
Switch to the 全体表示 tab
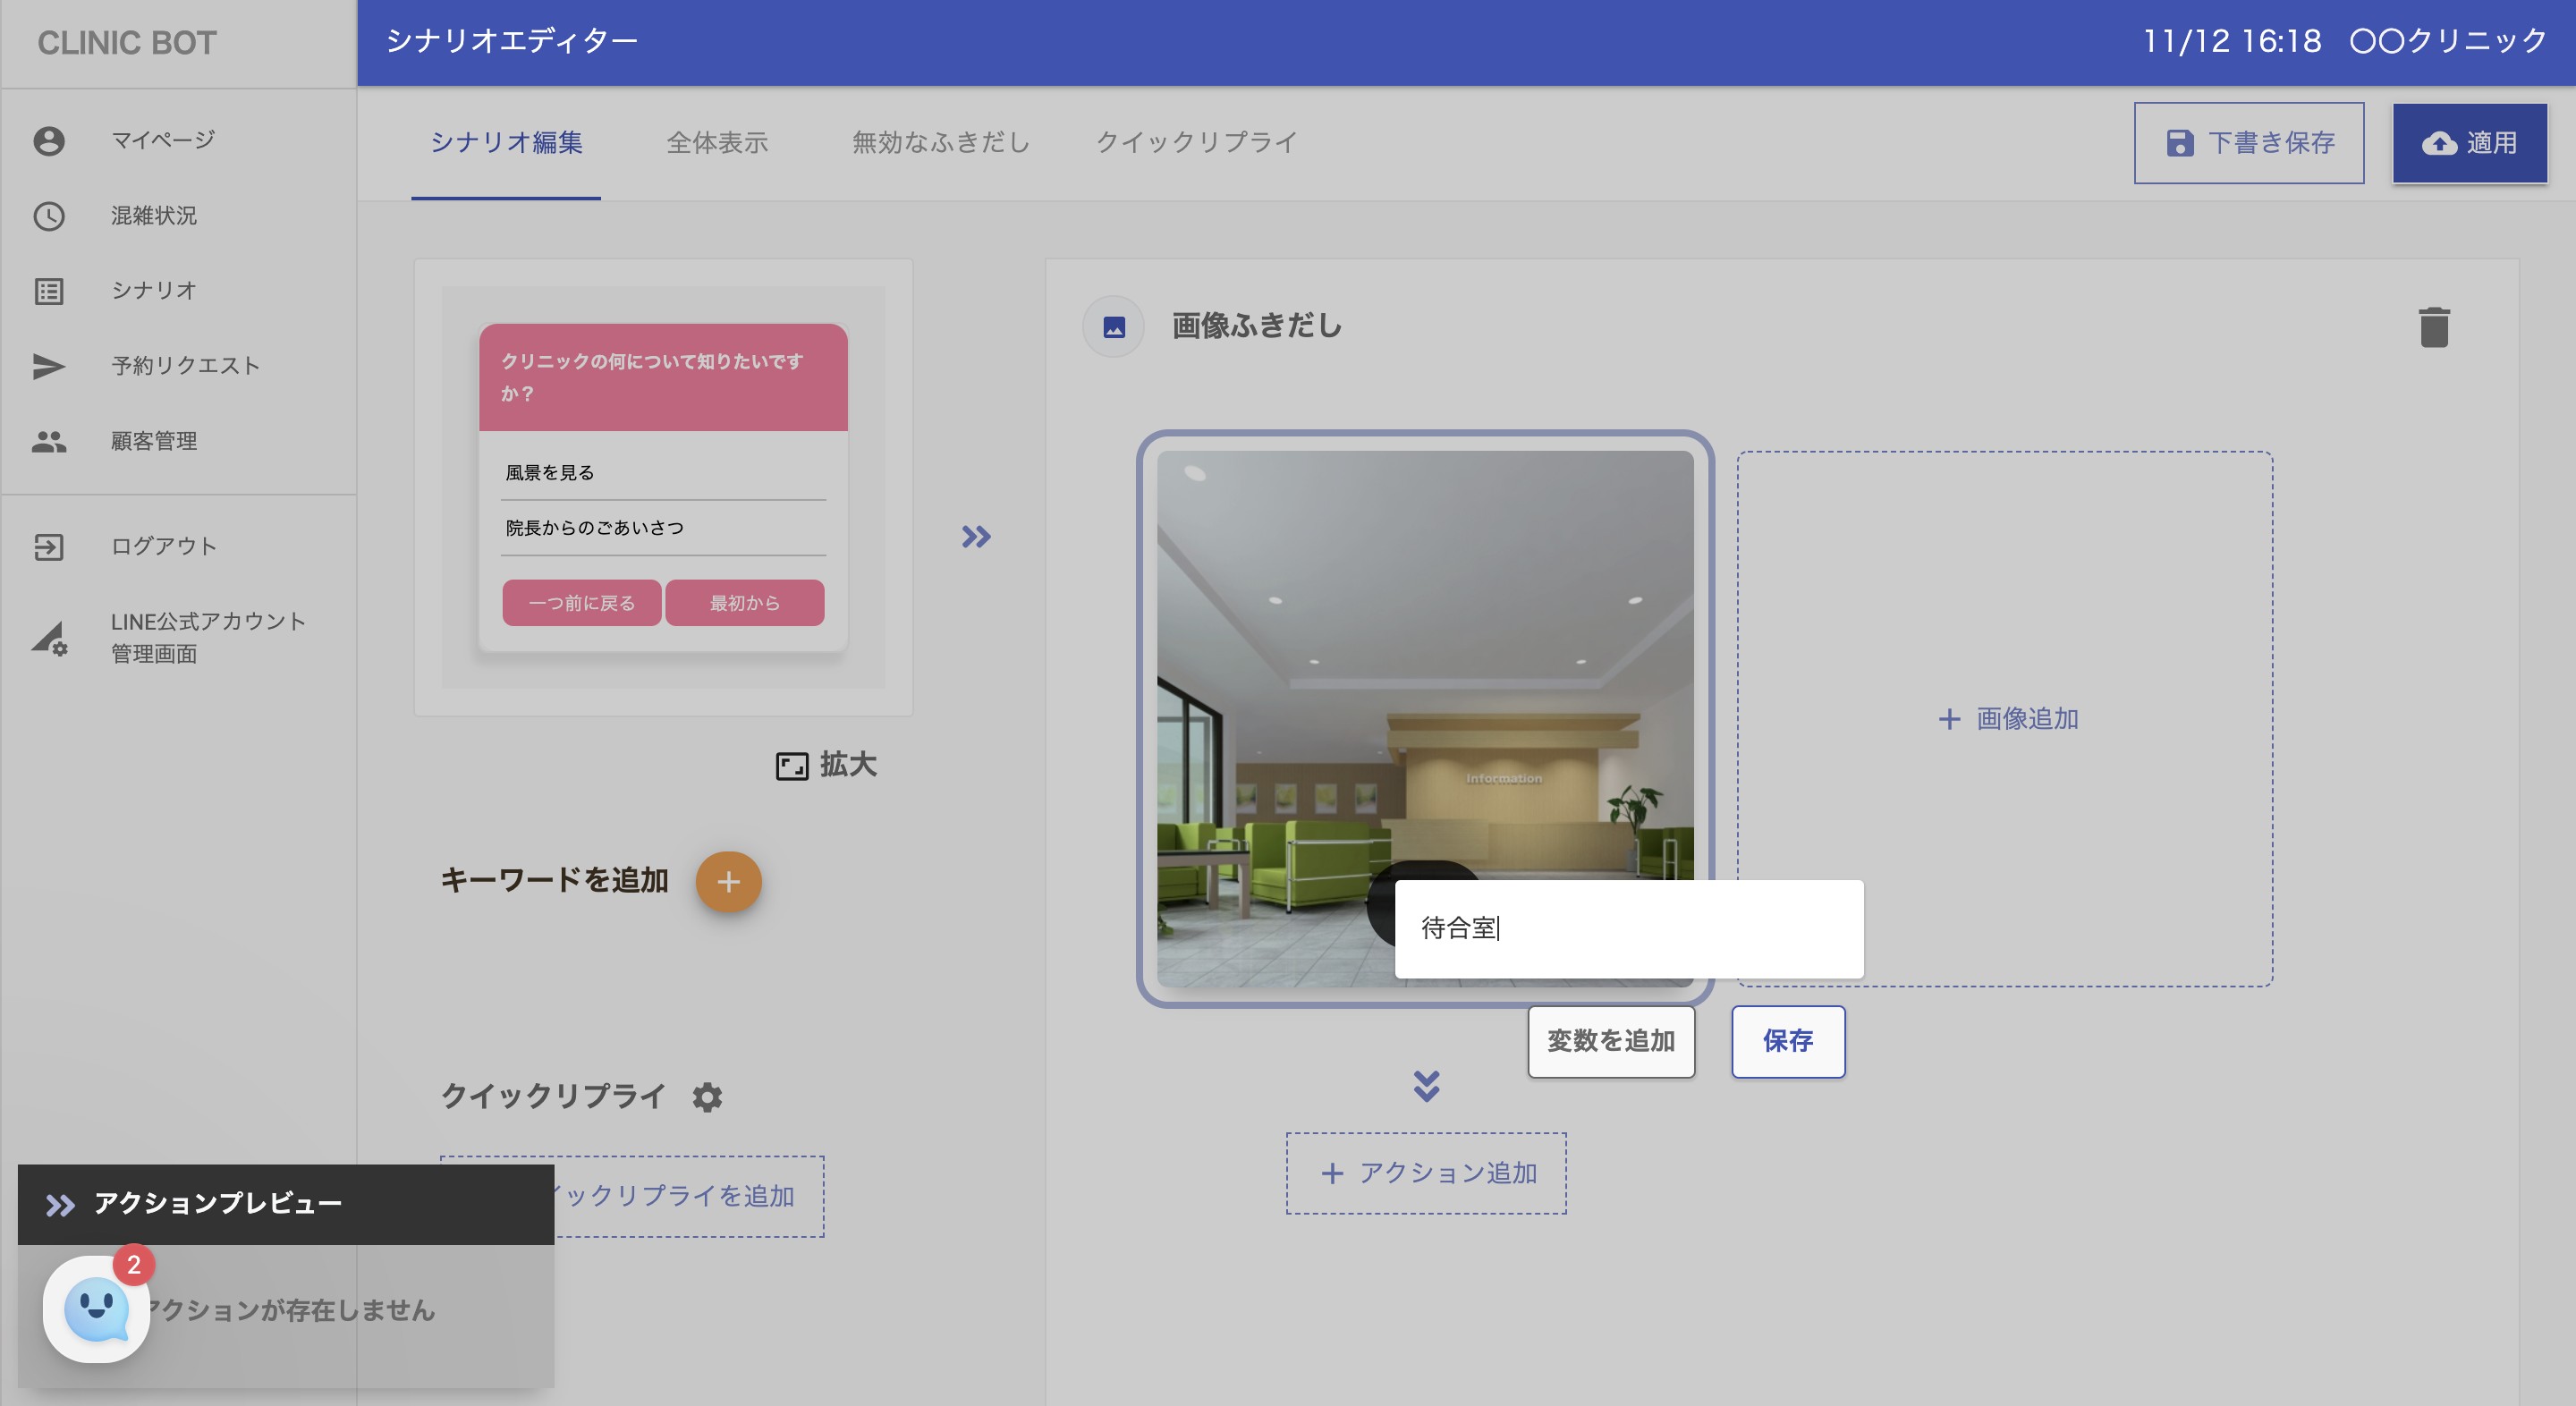click(717, 142)
